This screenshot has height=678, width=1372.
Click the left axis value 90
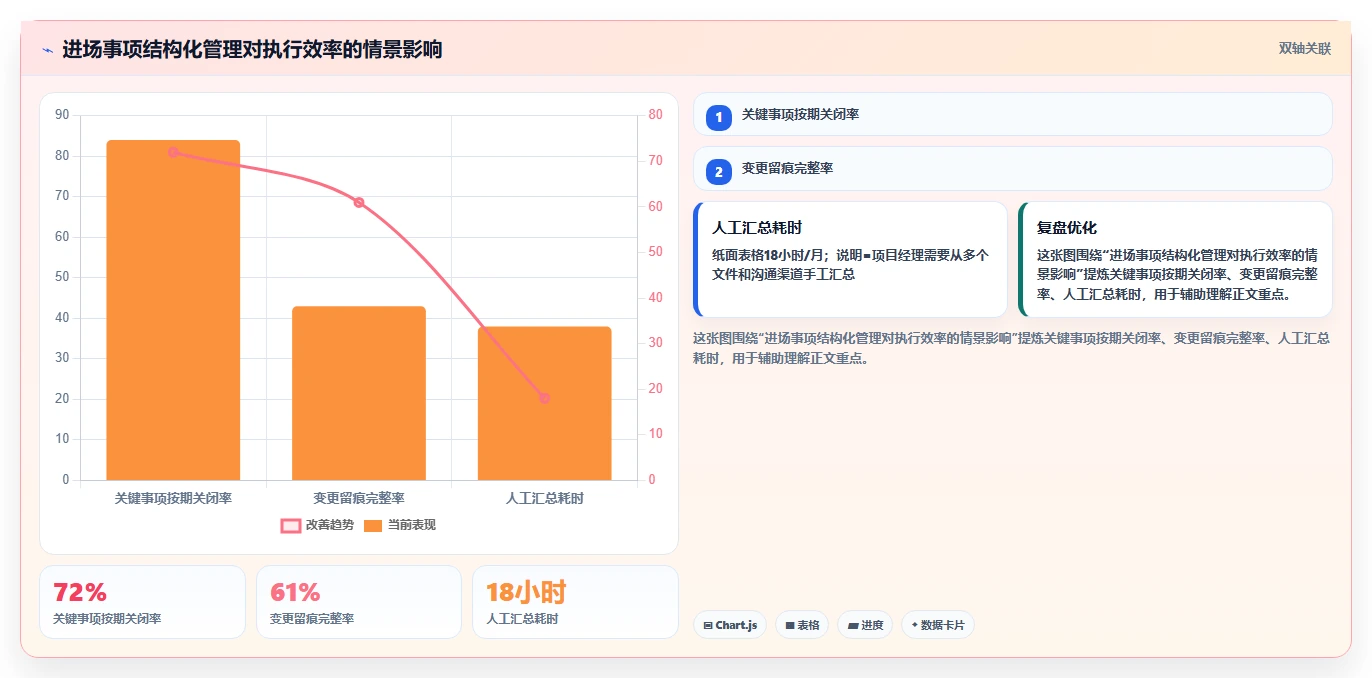tap(62, 115)
